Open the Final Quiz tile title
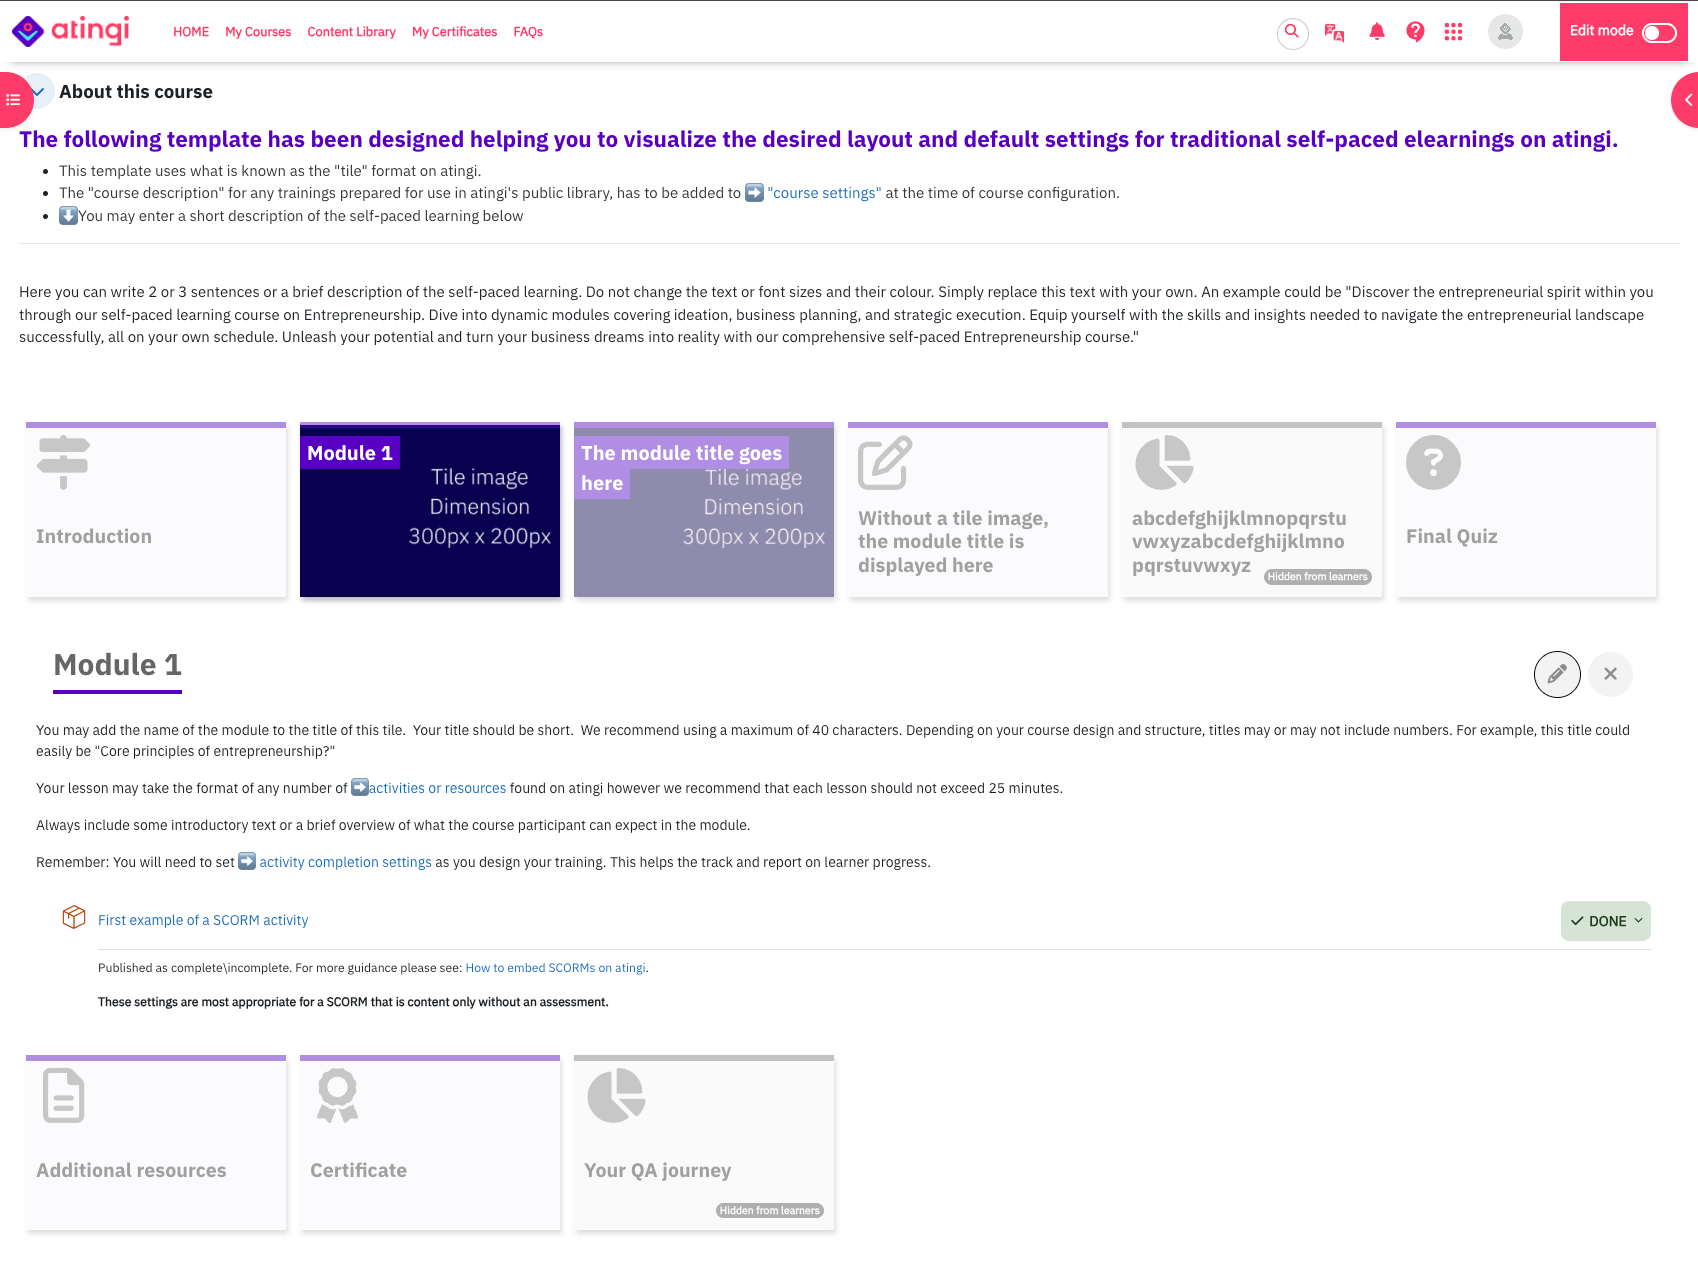This screenshot has width=1698, height=1275. pyautogui.click(x=1452, y=536)
